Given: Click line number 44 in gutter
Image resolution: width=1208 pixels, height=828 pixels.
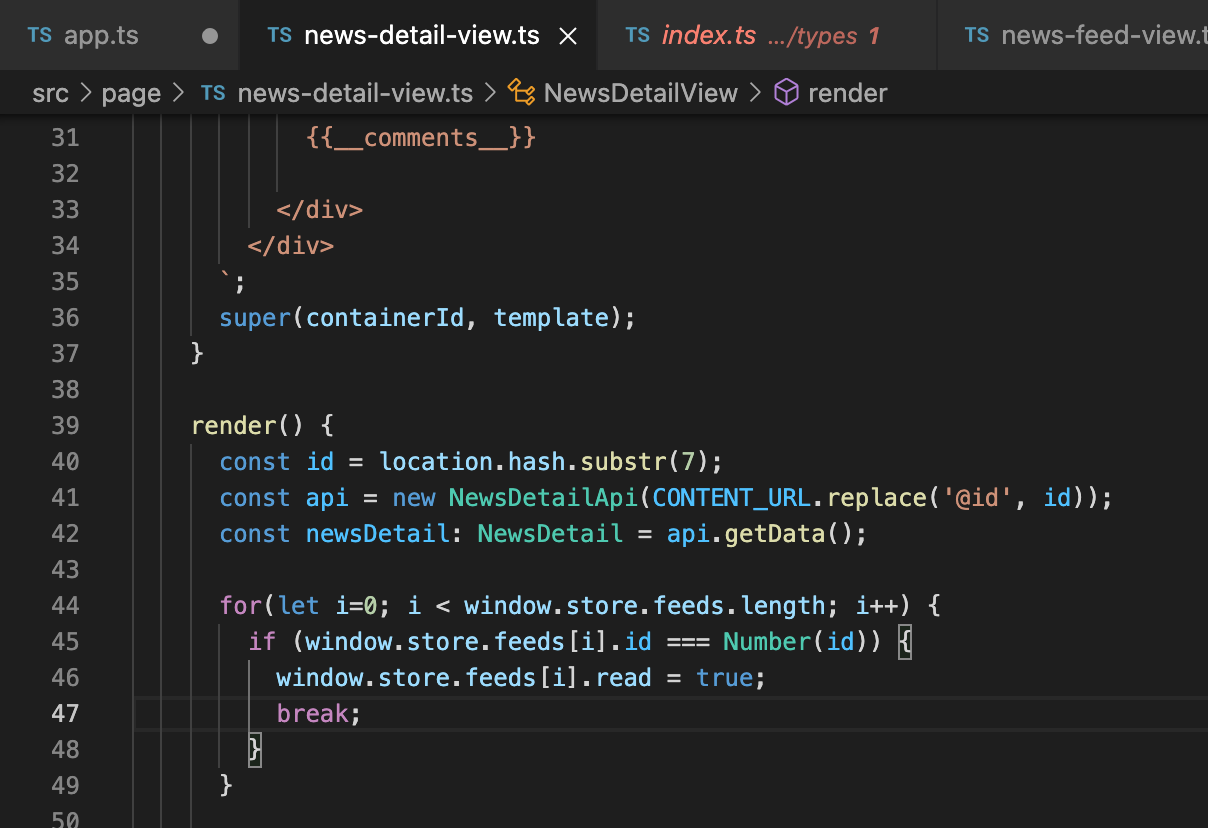Looking at the screenshot, I should point(65,605).
